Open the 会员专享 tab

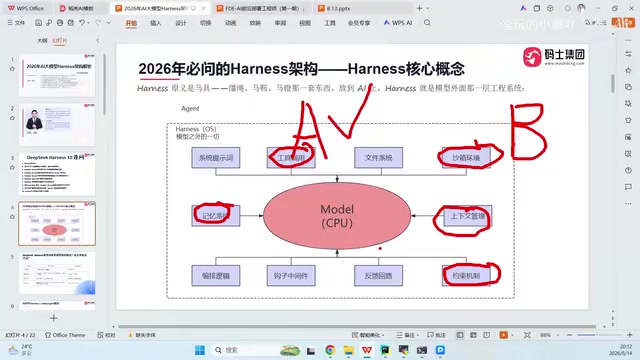coord(359,23)
